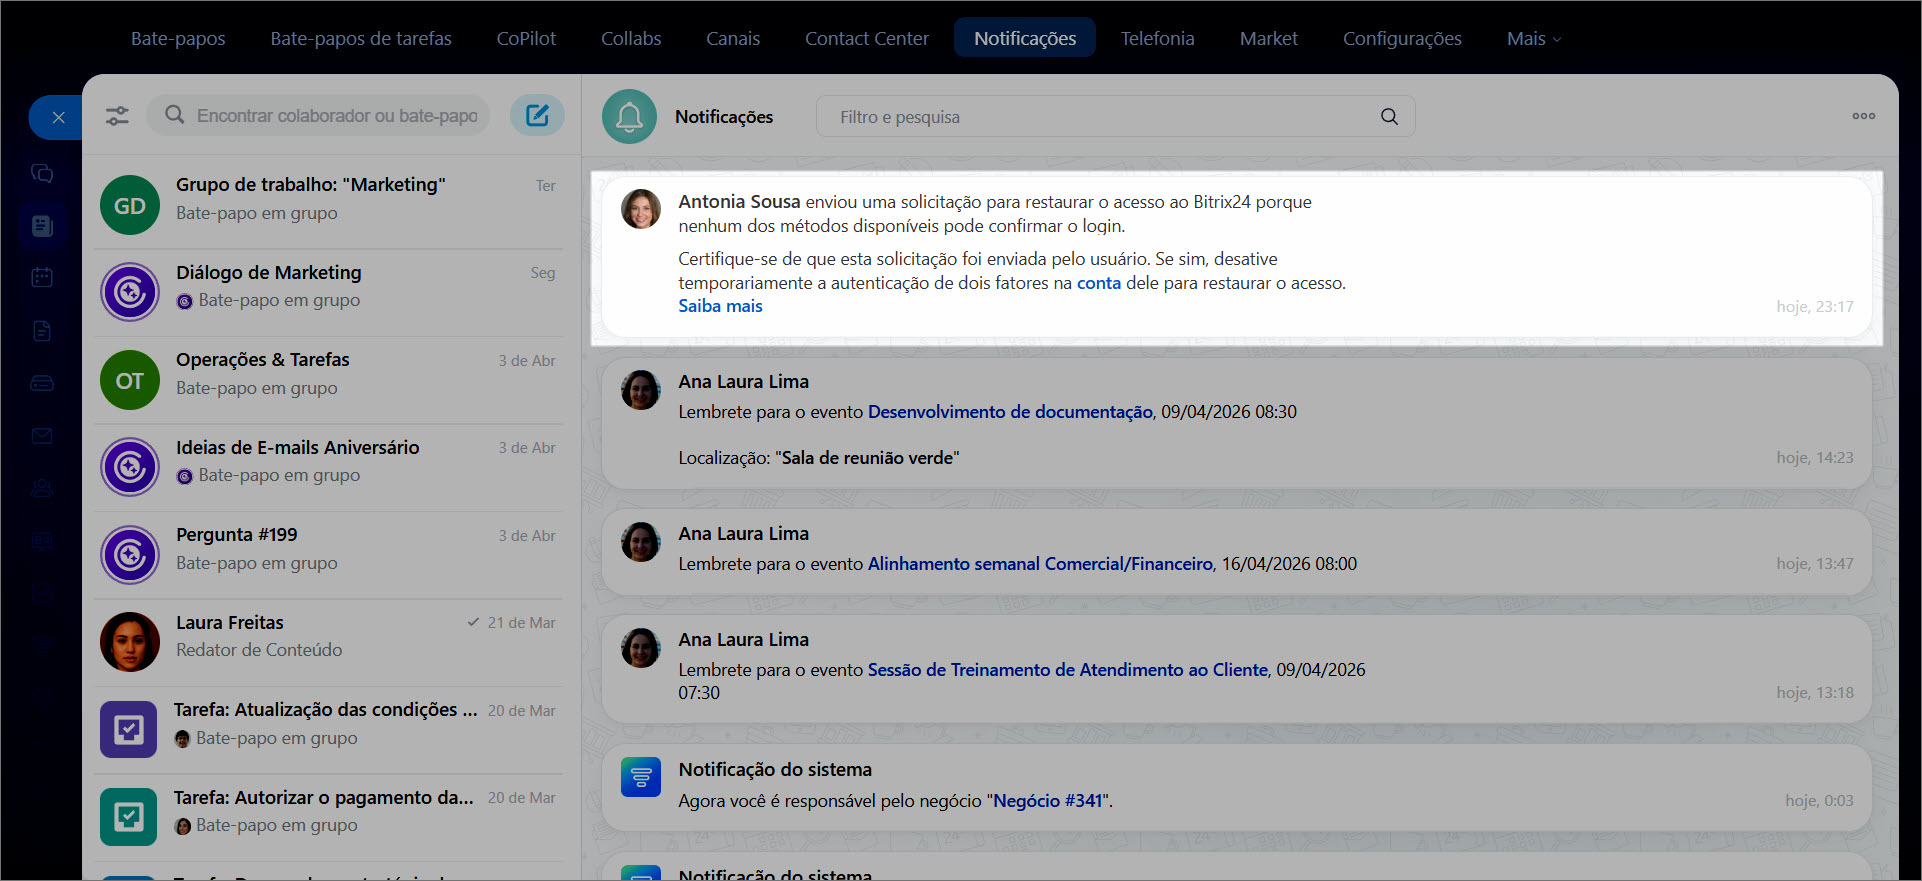Viewport: 1922px width, 881px height.
Task: Click the Saiba mais link
Action: [x=720, y=306]
